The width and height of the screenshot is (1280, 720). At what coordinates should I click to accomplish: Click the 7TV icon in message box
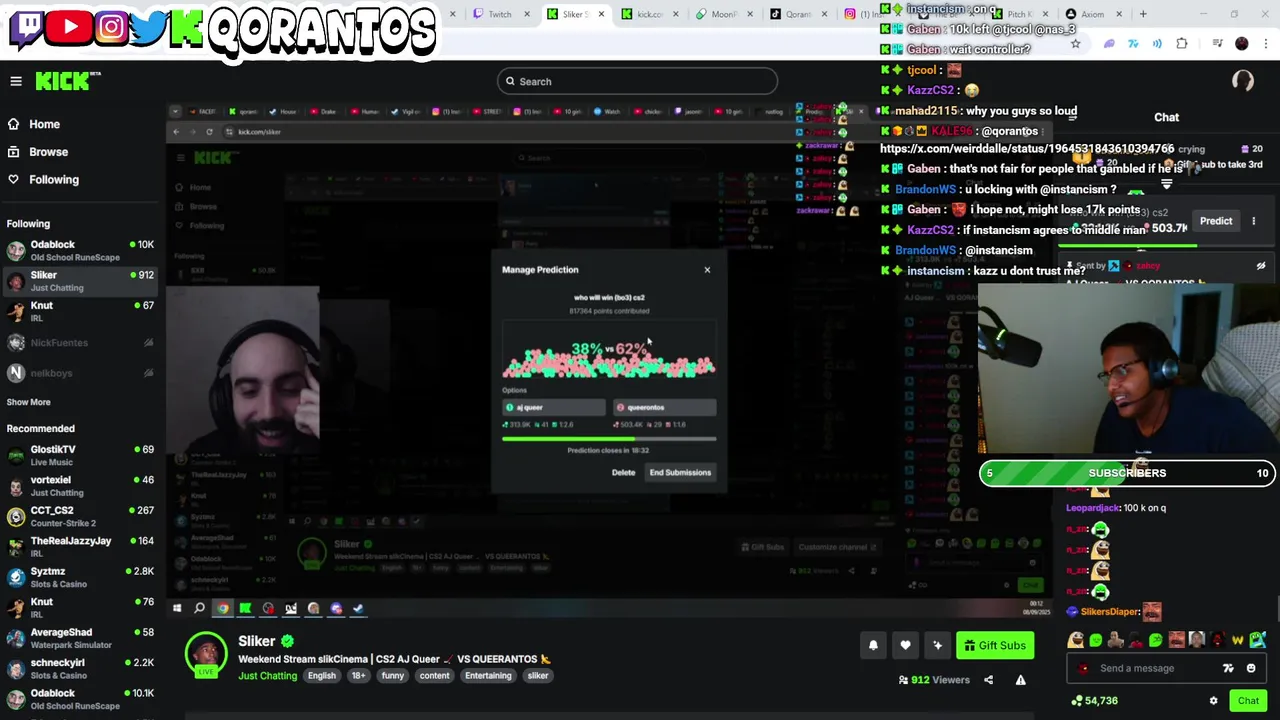(1228, 668)
